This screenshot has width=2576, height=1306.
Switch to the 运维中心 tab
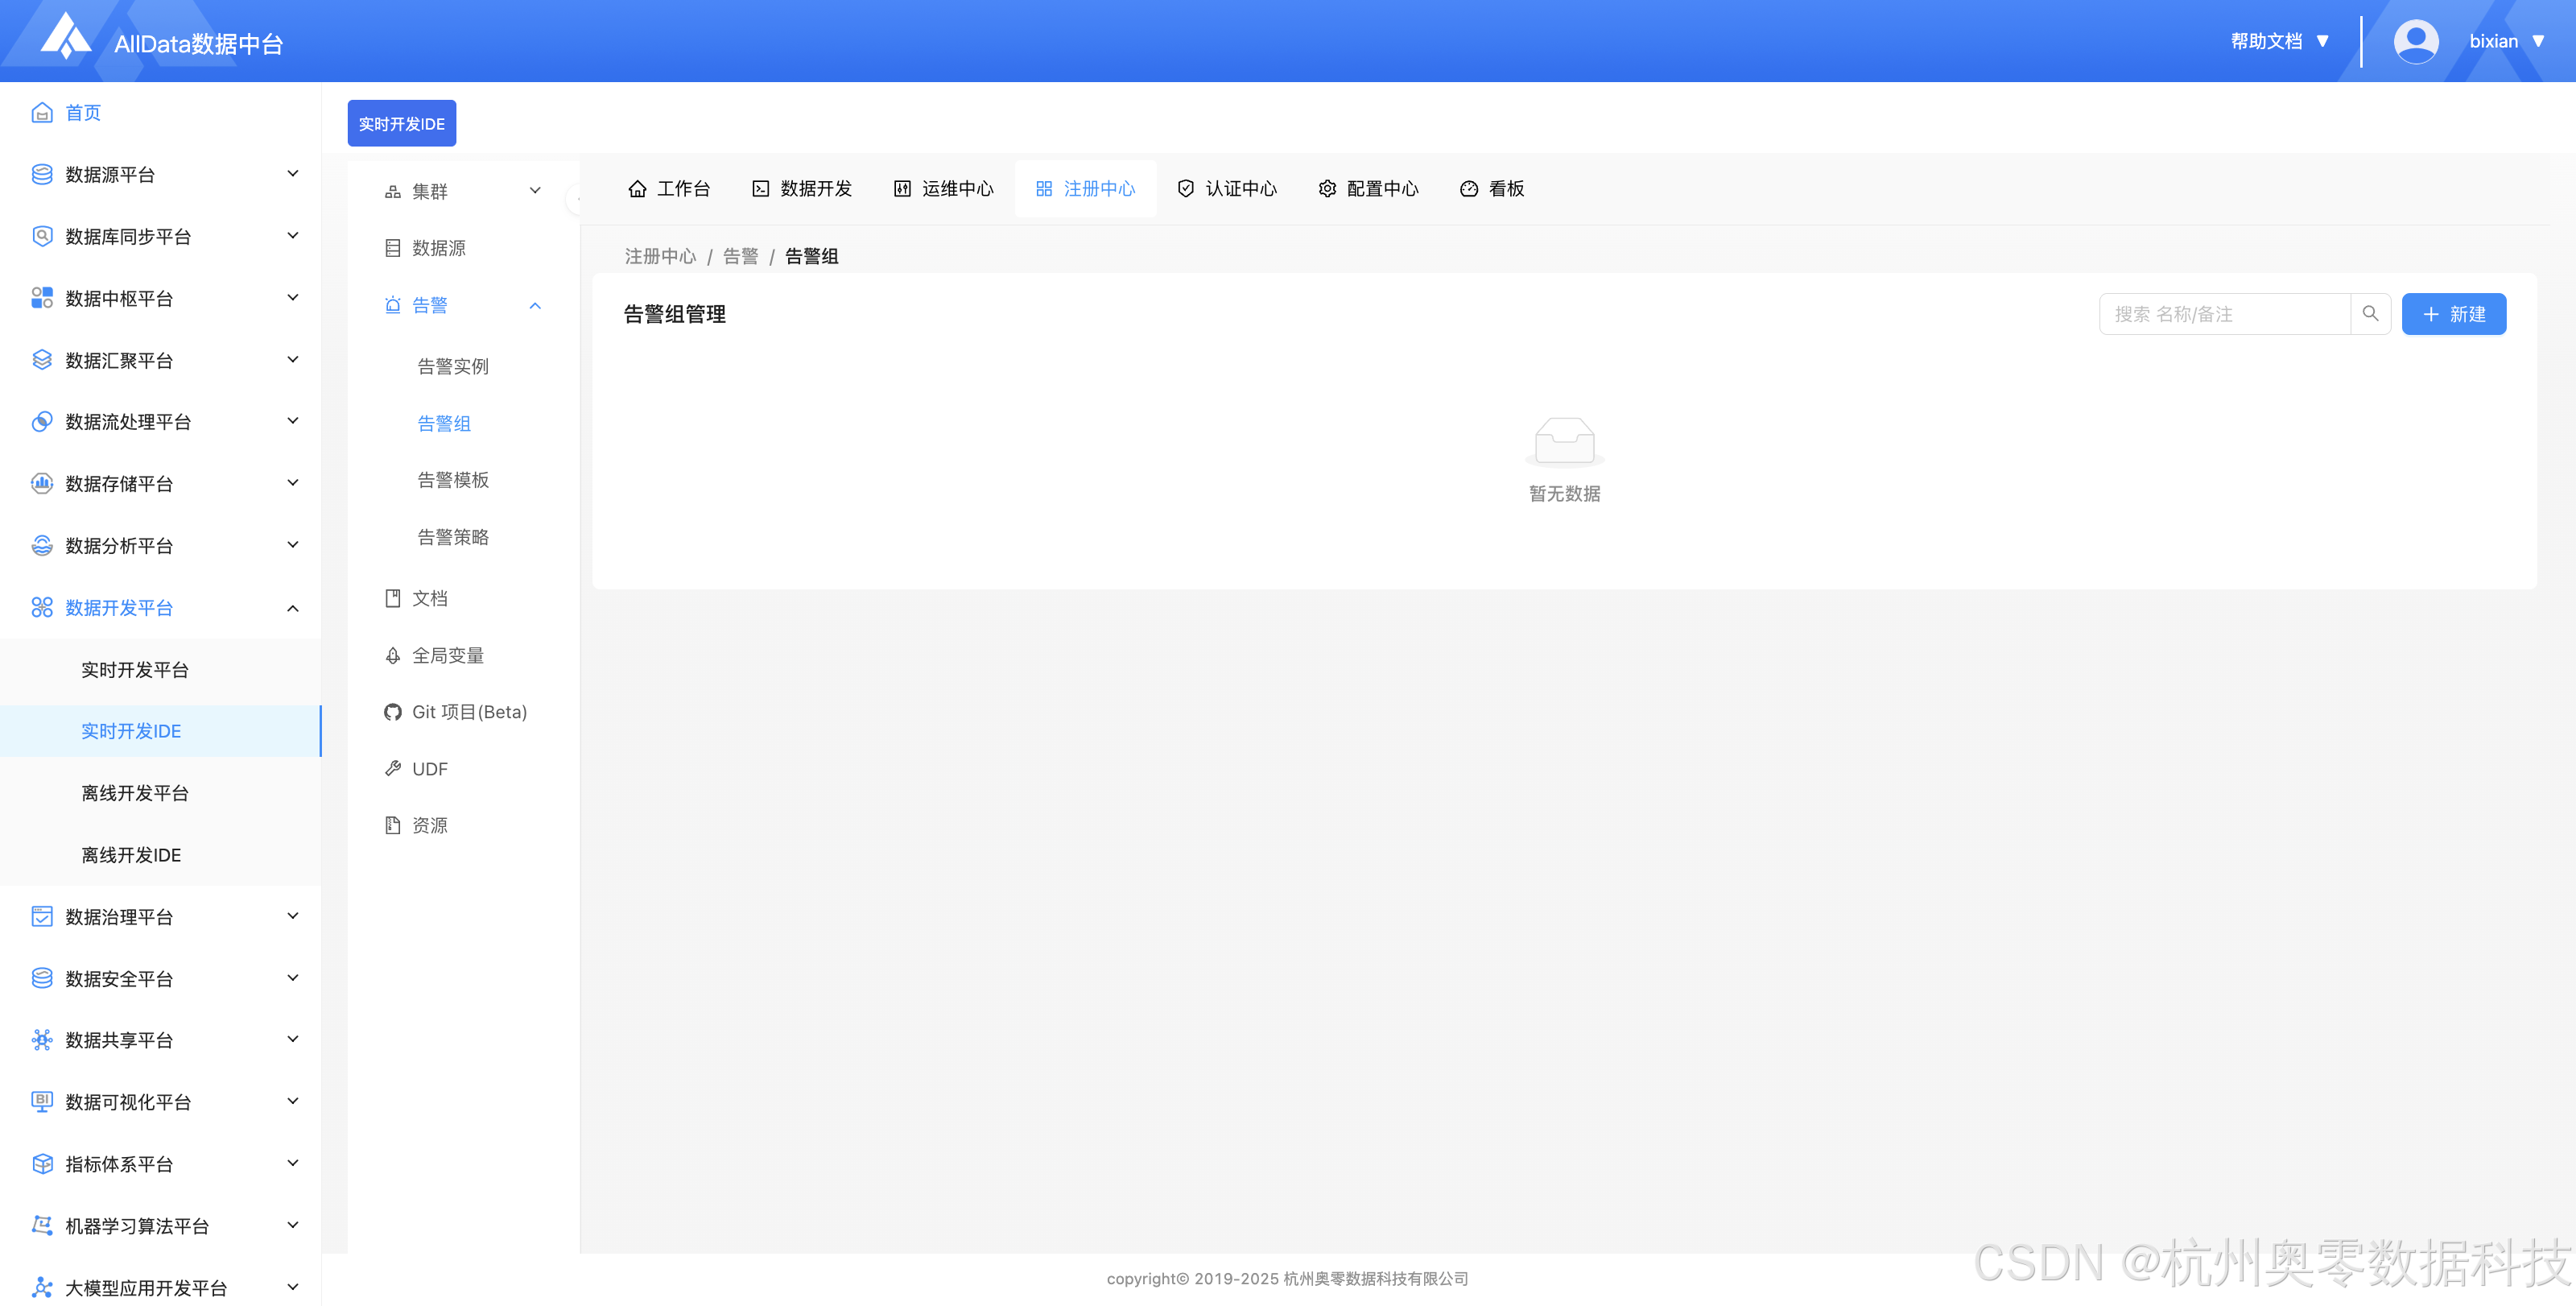(943, 189)
